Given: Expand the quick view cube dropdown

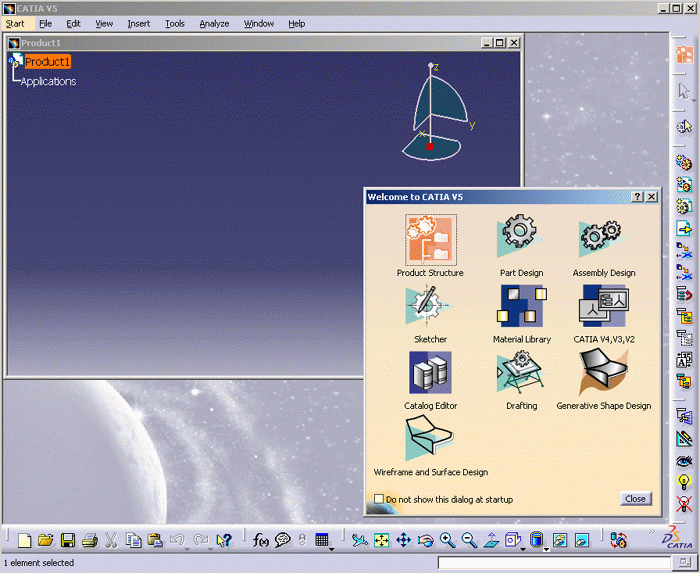Looking at the screenshot, I should coord(522,548).
